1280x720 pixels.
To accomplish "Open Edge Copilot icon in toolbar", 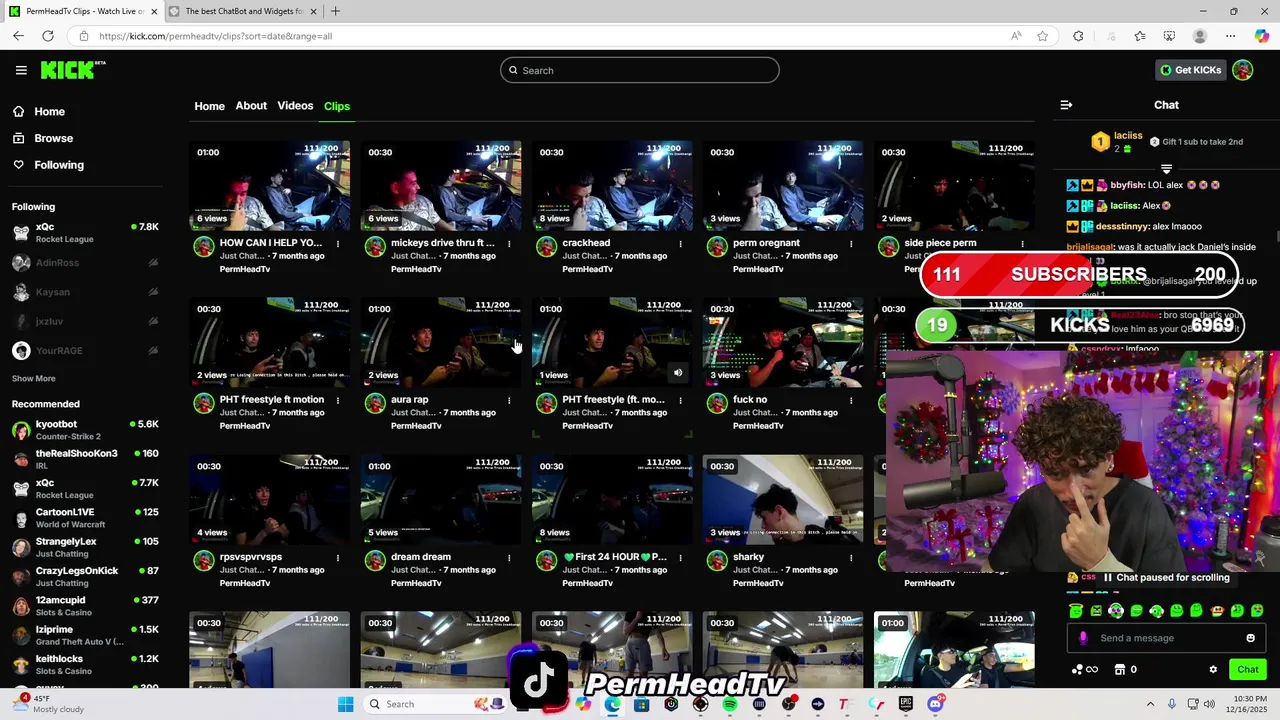I will coord(1262,36).
